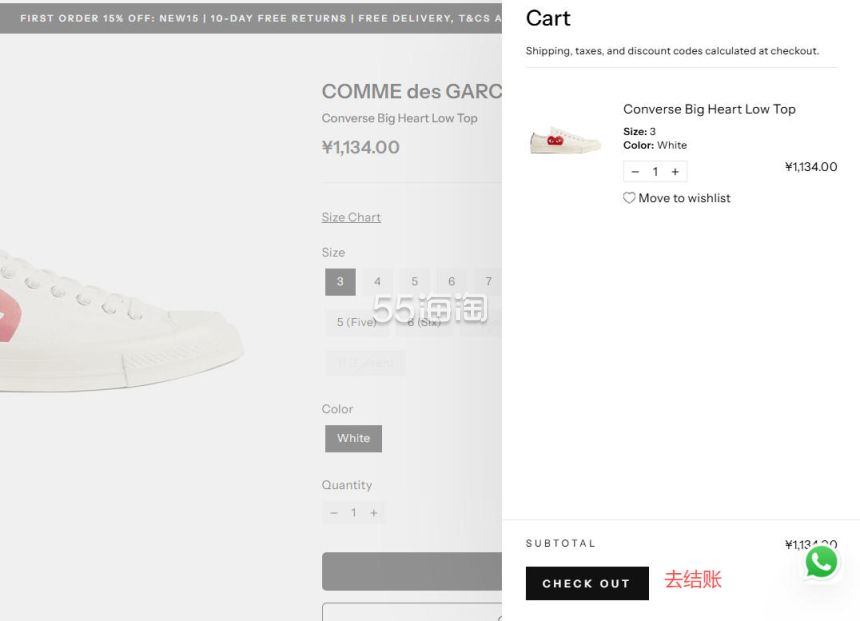Click the heart icon beside Move to wishlist
This screenshot has width=860, height=621.
629,198
